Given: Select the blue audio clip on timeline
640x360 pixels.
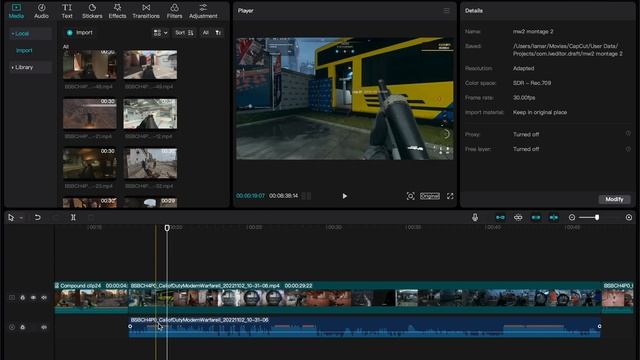Looking at the screenshot, I should (x=364, y=327).
